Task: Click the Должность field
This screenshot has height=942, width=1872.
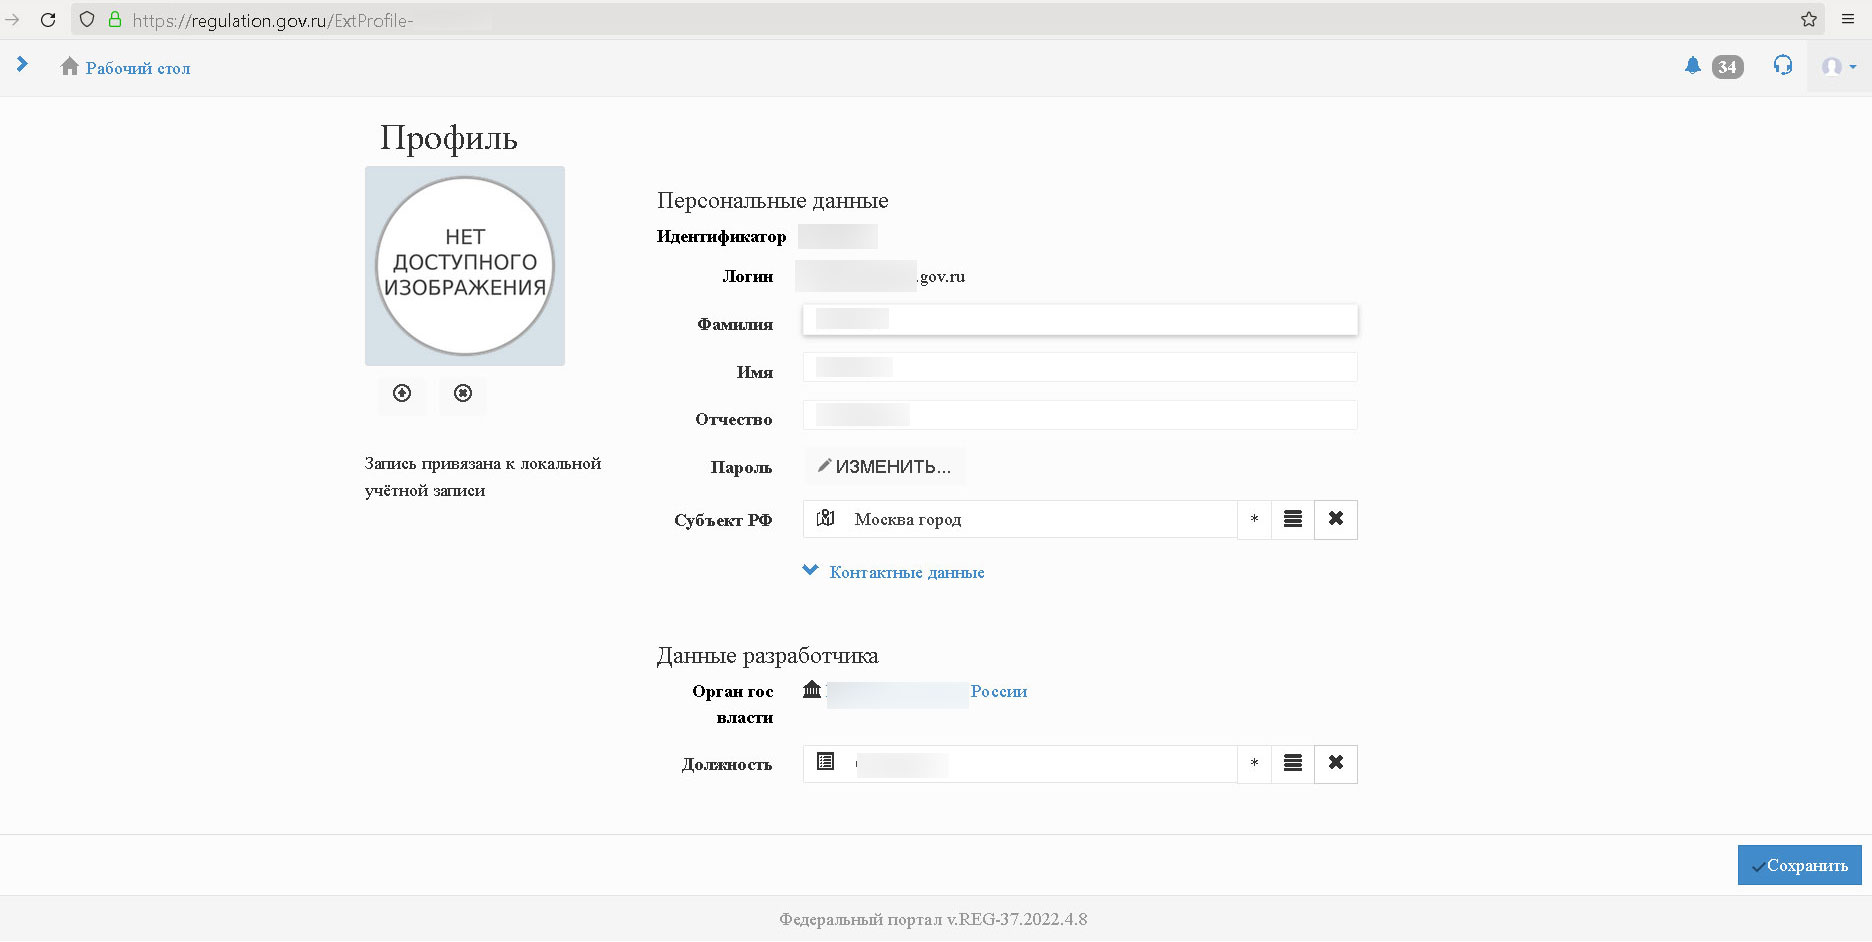Action: tap(1020, 764)
